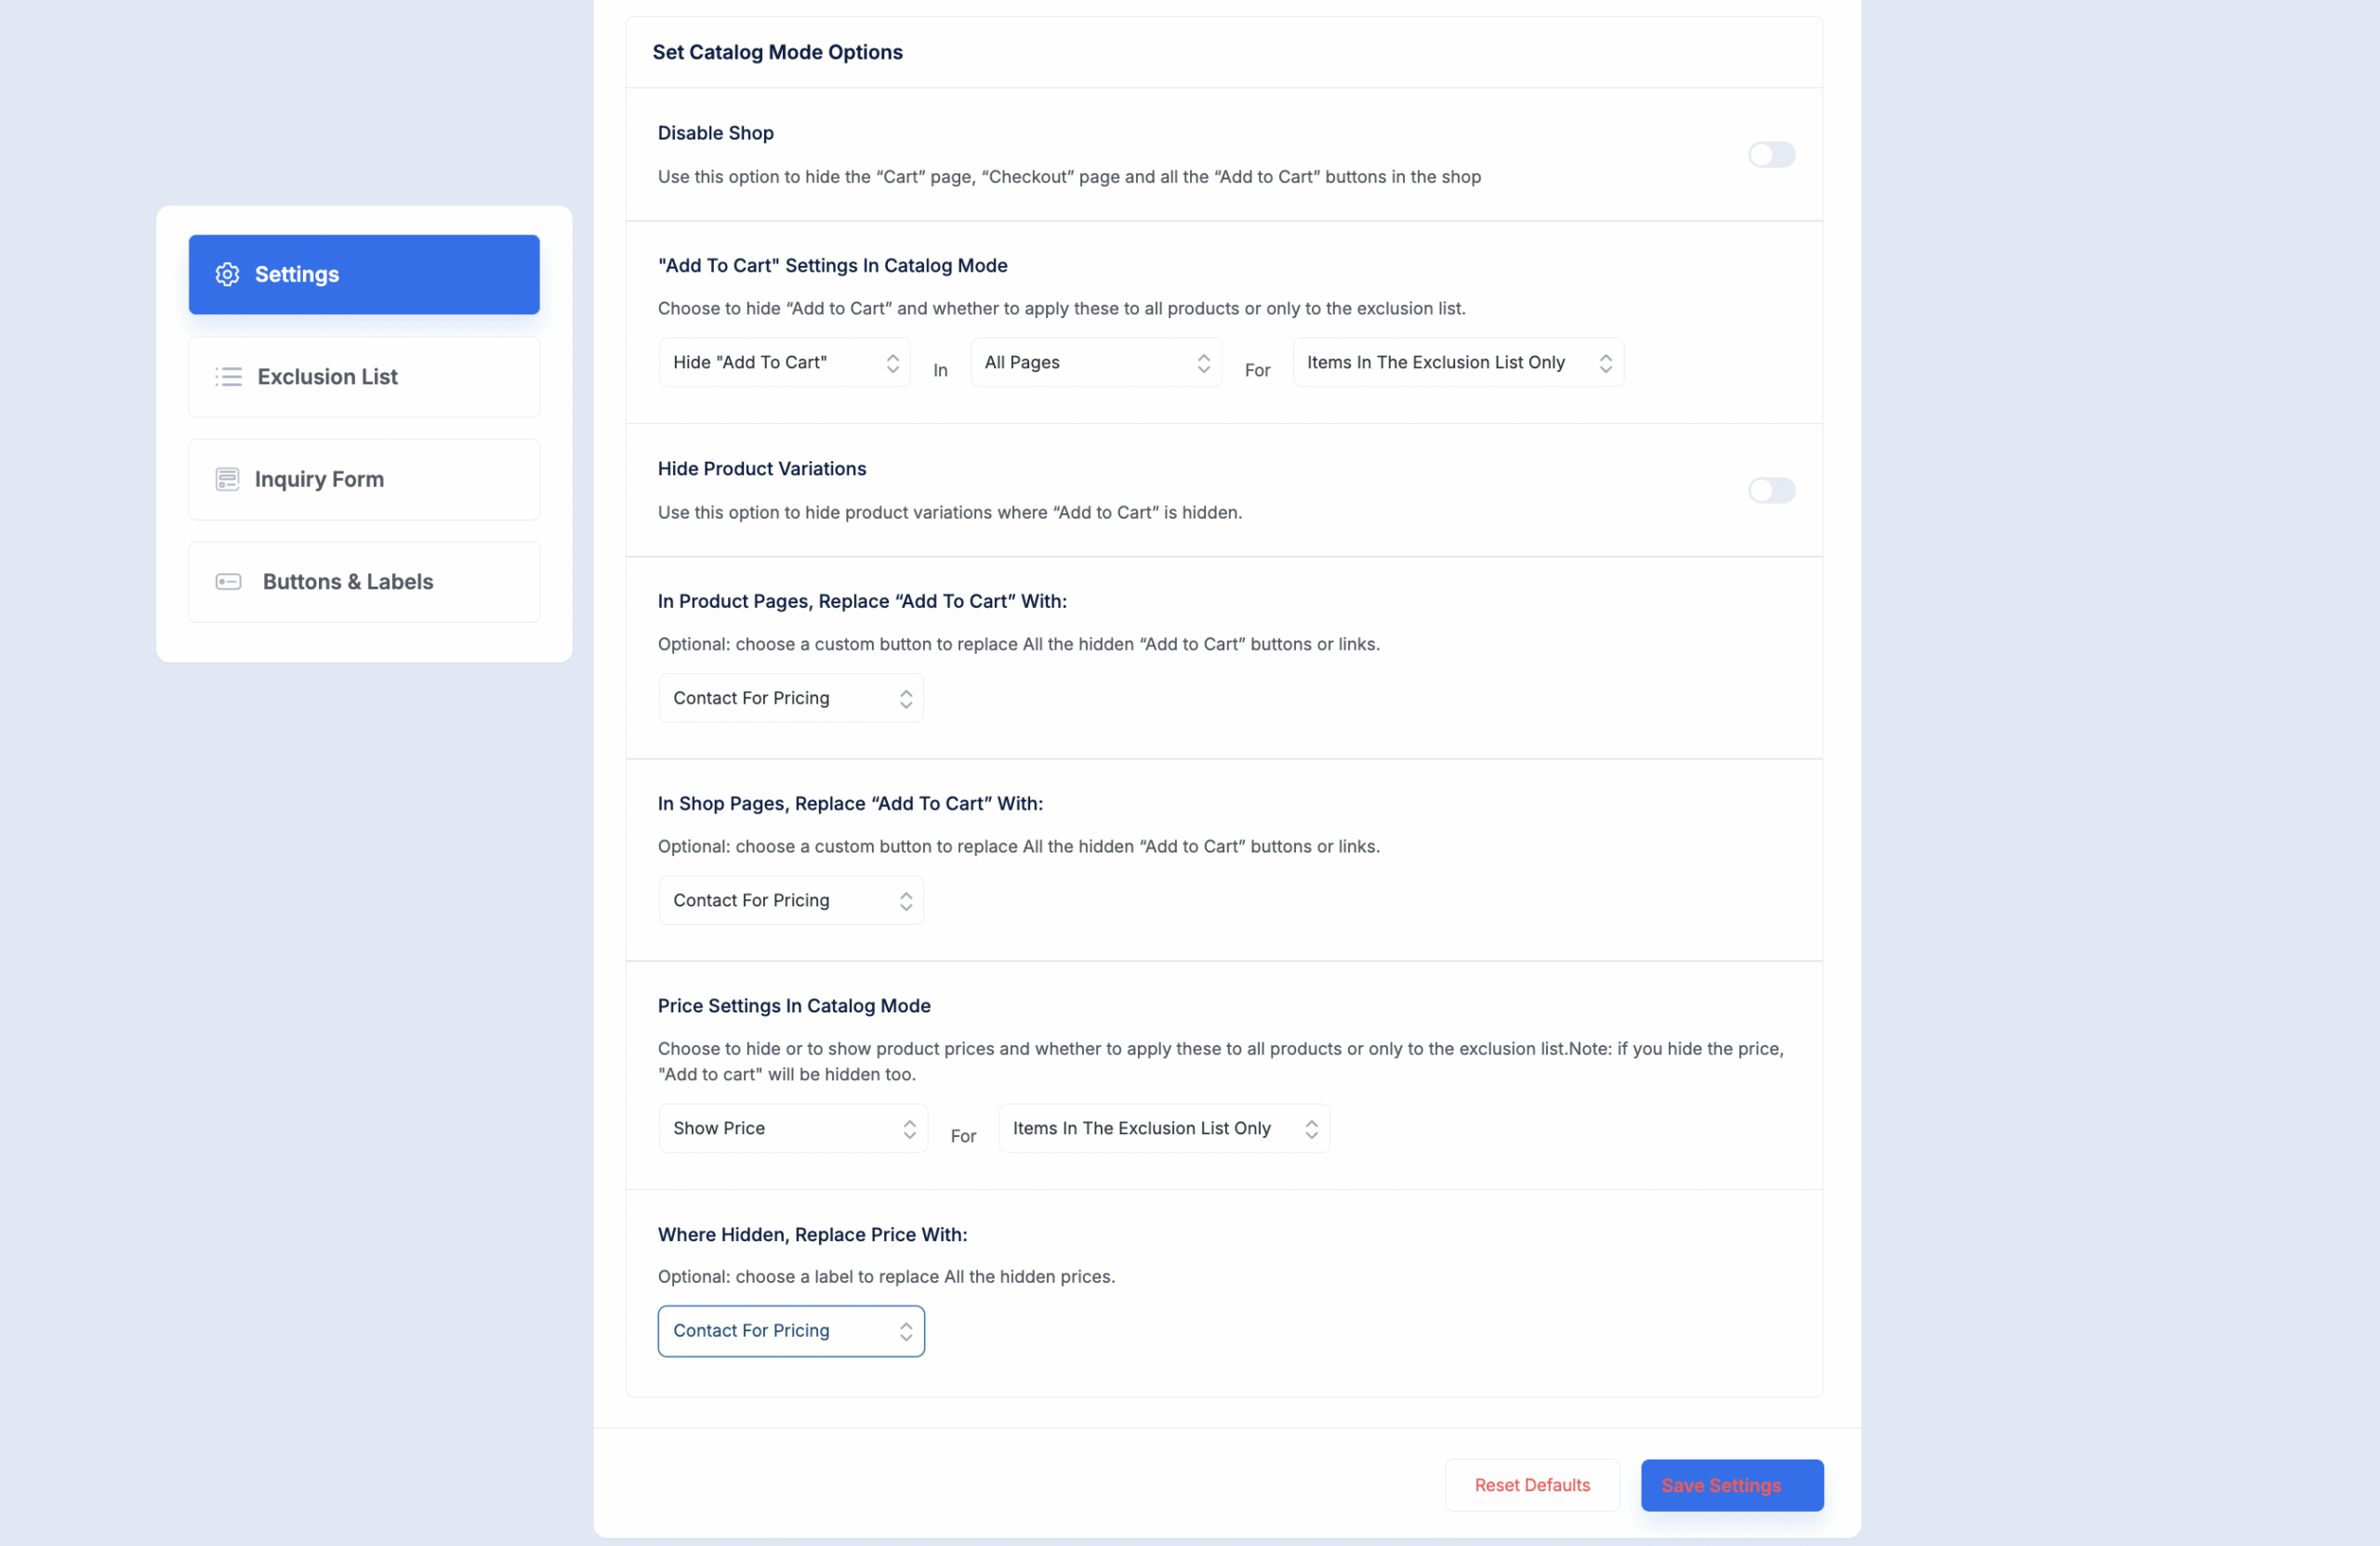Click the Settings gear icon

[228, 274]
